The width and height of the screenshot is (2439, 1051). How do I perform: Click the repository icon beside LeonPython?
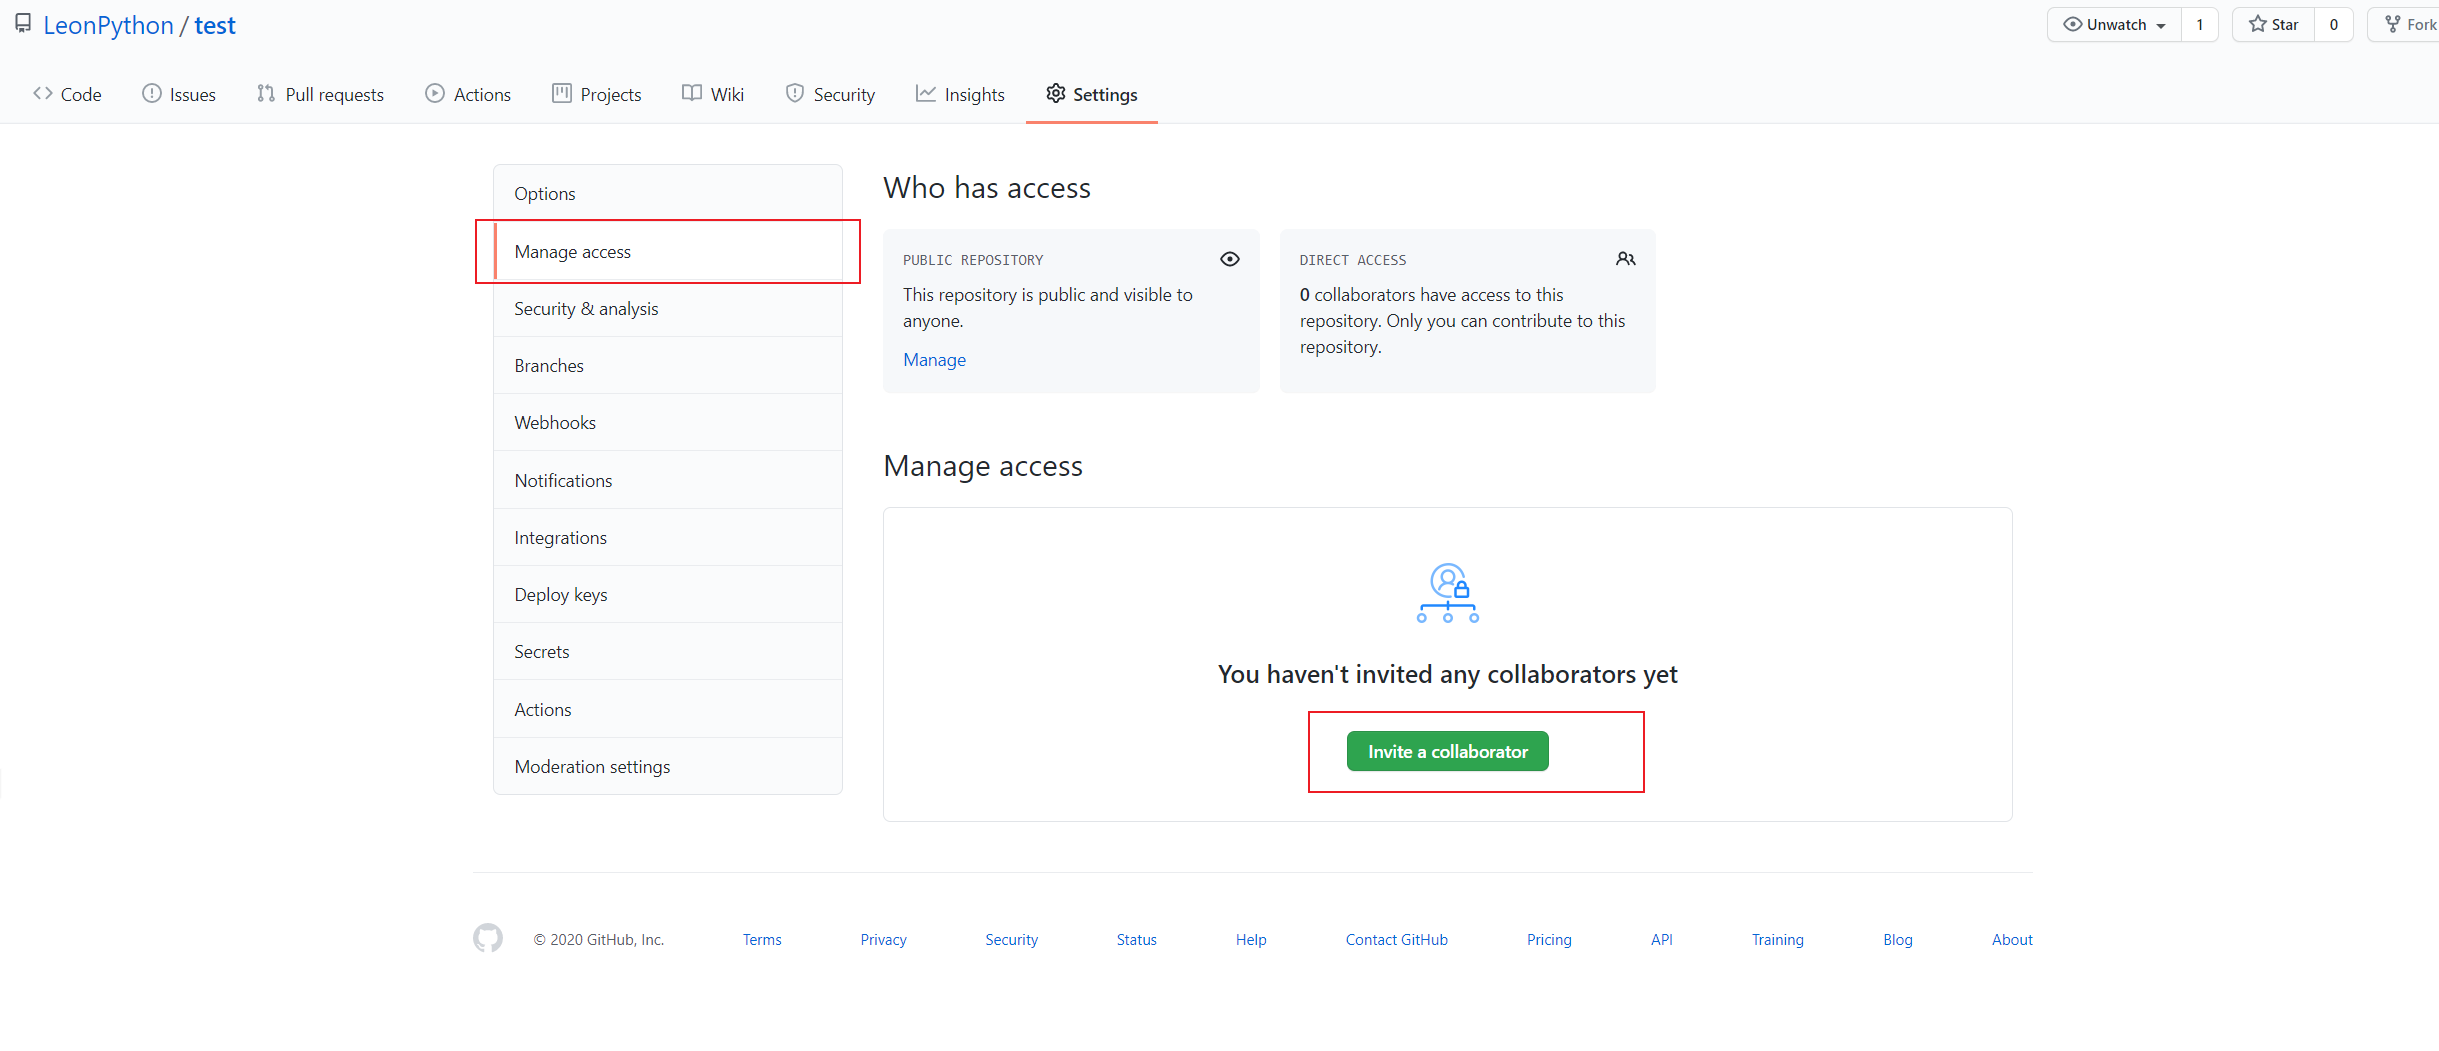23,24
